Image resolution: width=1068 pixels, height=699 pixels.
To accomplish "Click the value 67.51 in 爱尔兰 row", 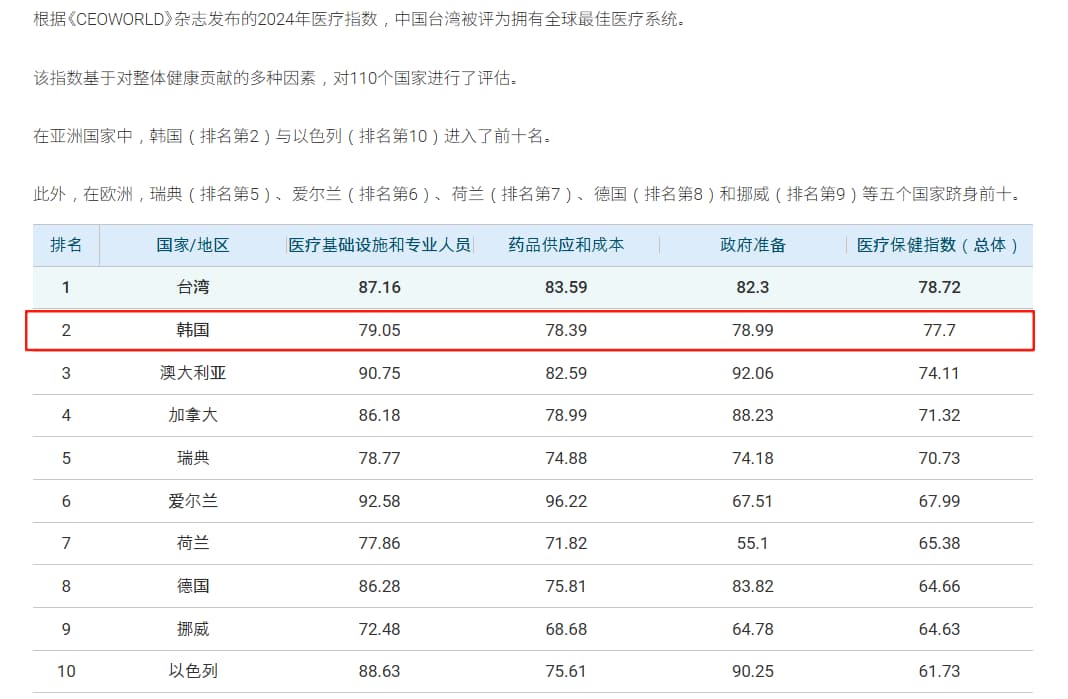I will pyautogui.click(x=753, y=501).
